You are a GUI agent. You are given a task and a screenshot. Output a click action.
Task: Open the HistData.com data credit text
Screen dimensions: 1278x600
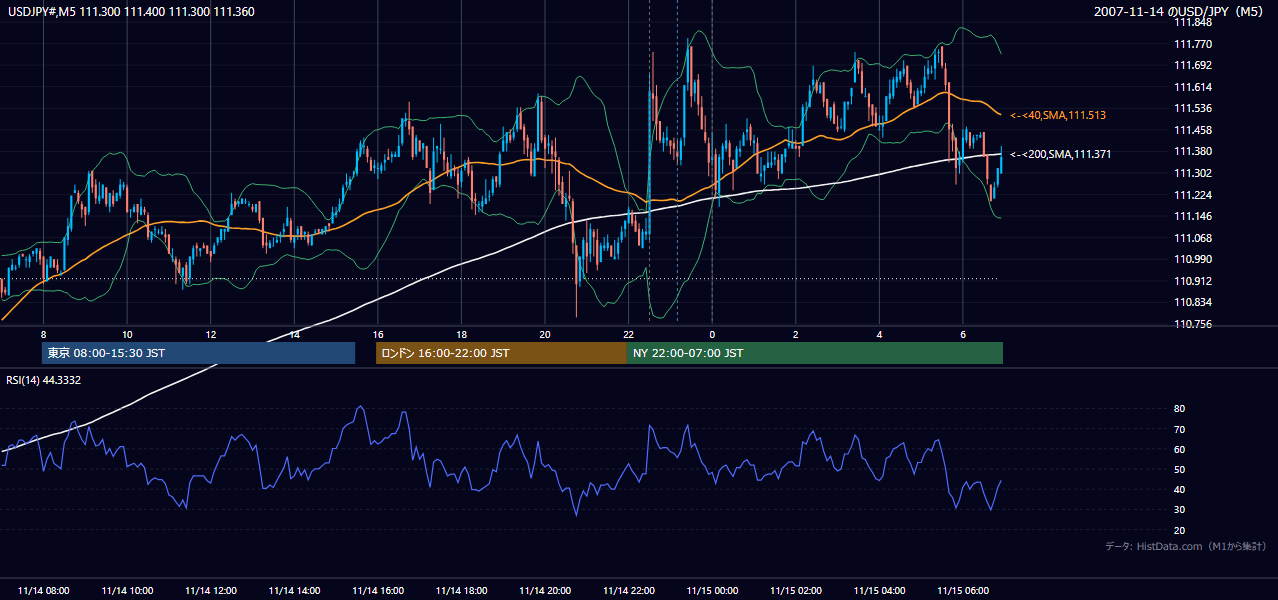tap(1186, 546)
